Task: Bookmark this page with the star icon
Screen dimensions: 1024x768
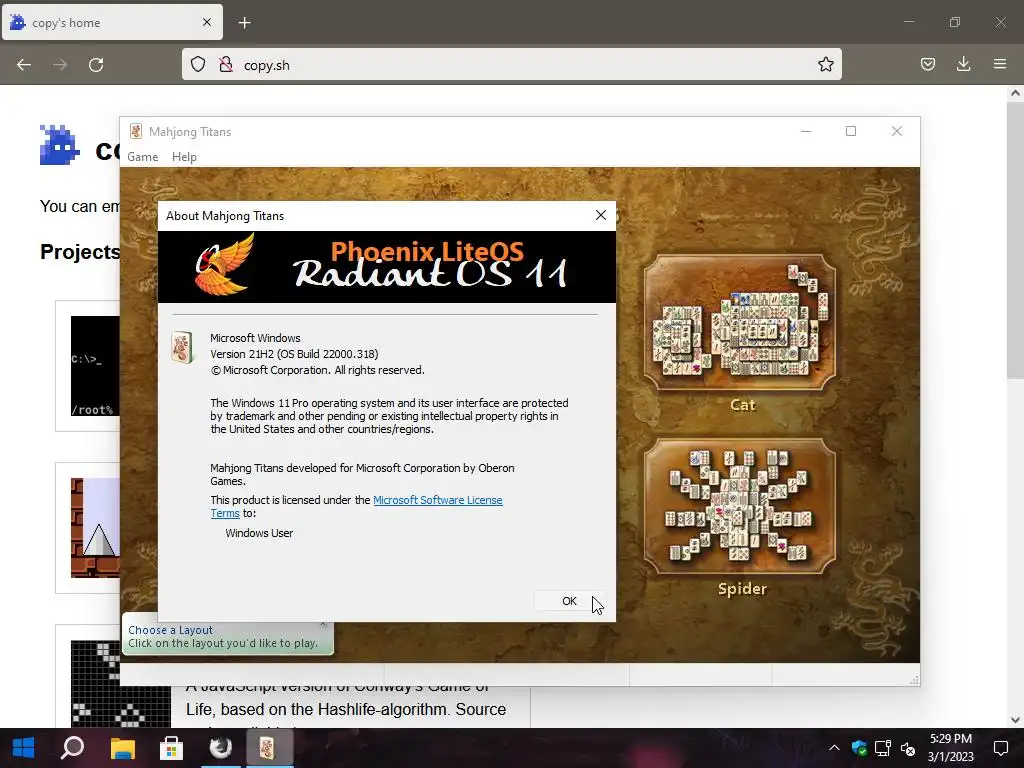Action: click(x=825, y=64)
